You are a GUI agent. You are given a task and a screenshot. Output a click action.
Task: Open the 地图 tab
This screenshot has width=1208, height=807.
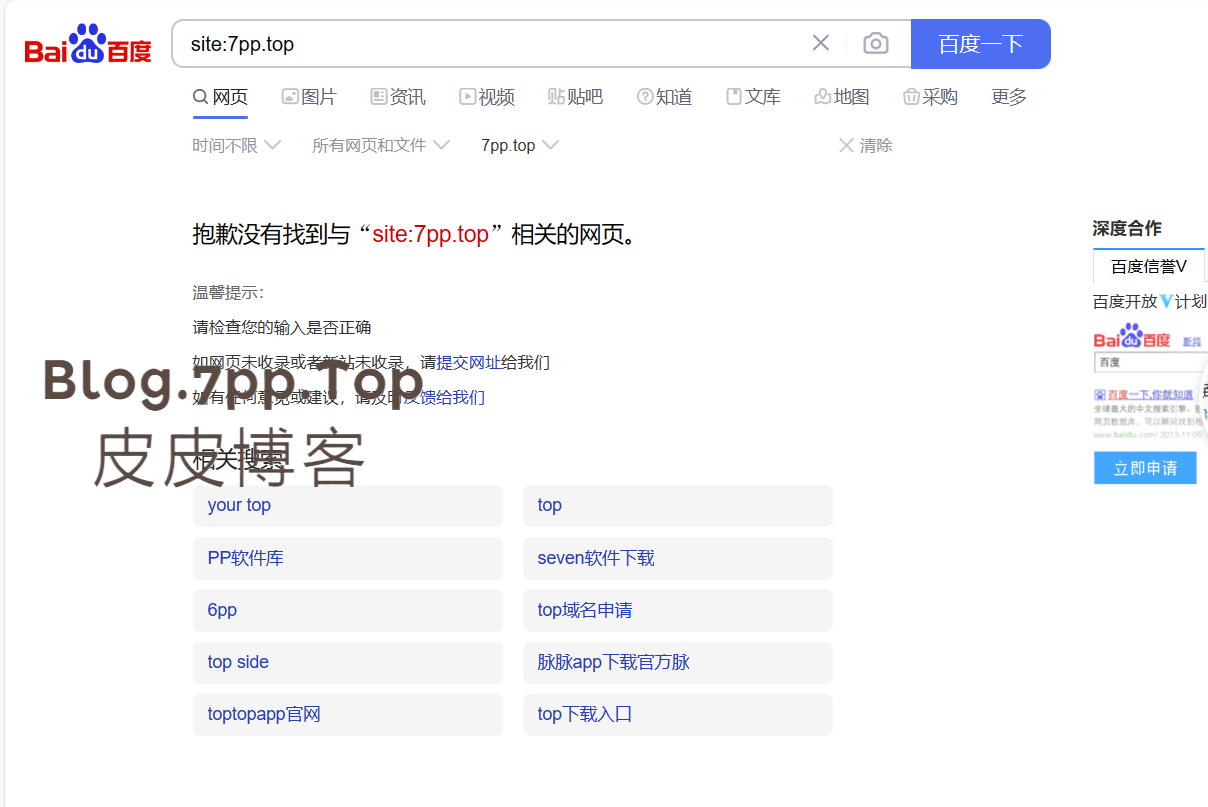842,97
